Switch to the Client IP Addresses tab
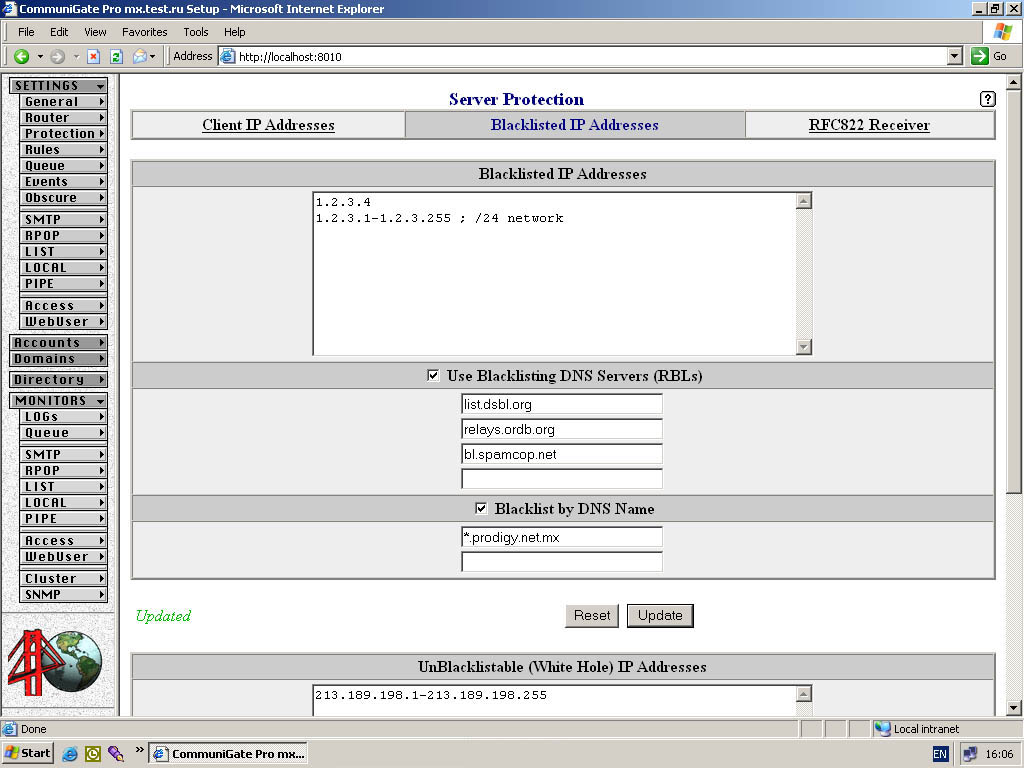The image size is (1024, 768). point(268,125)
